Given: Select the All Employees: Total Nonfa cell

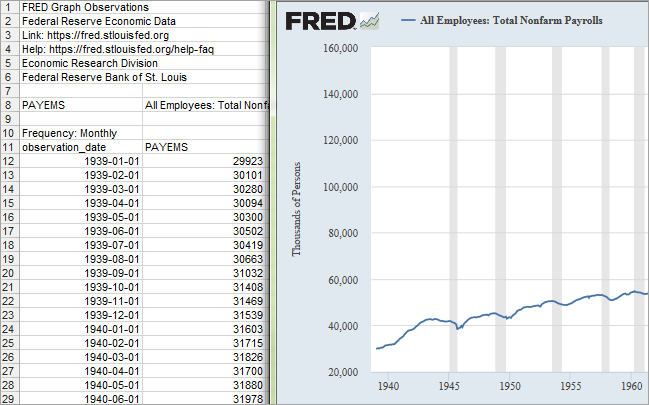Looking at the screenshot, I should 206,105.
